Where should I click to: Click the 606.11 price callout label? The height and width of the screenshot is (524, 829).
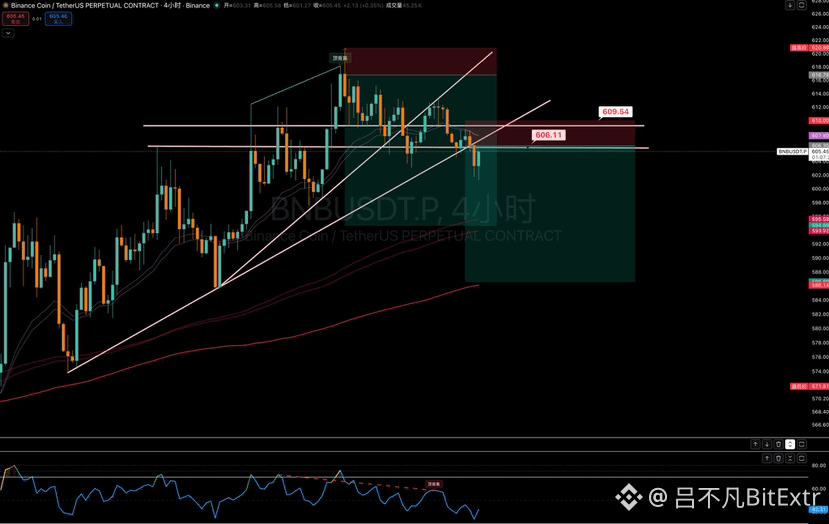tap(548, 135)
